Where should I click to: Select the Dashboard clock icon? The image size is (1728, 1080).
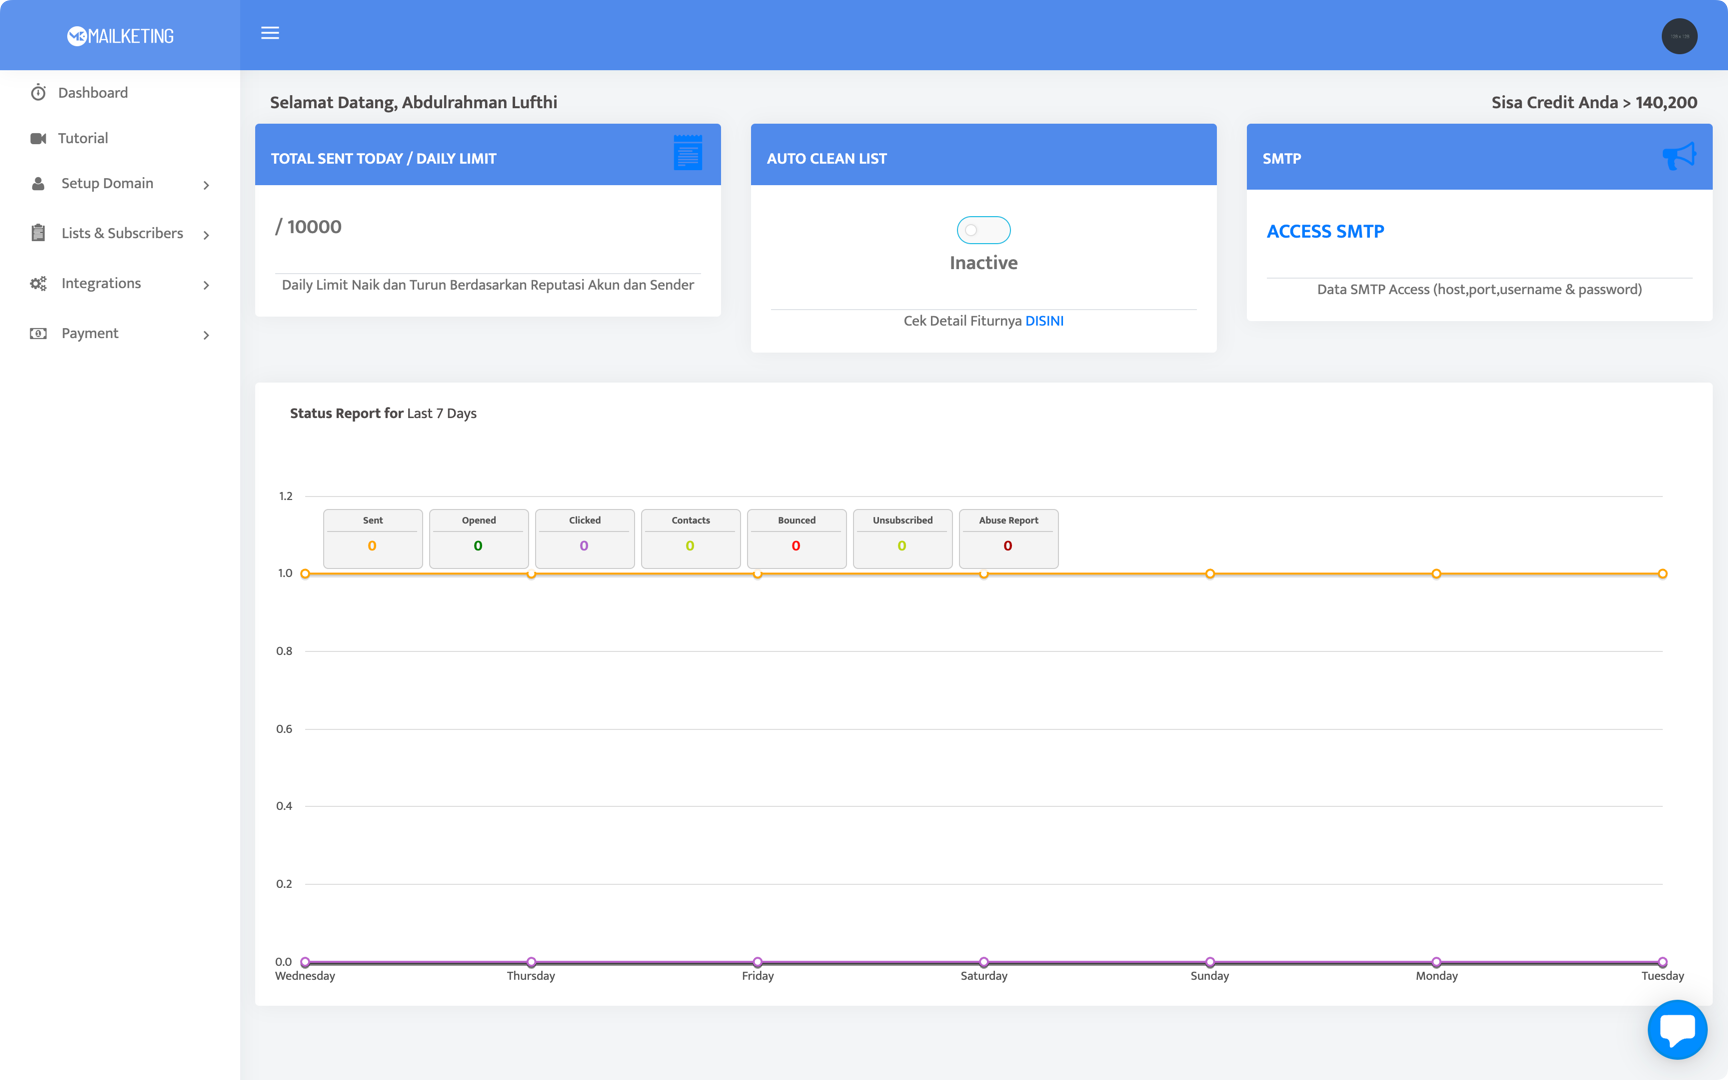37,92
